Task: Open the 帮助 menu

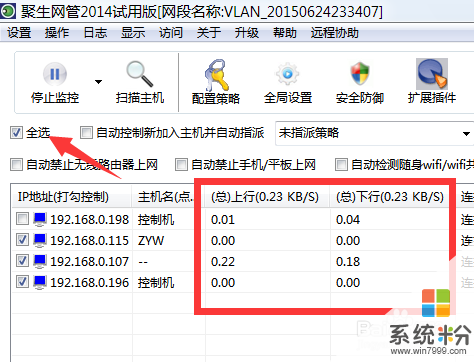Action: point(285,33)
